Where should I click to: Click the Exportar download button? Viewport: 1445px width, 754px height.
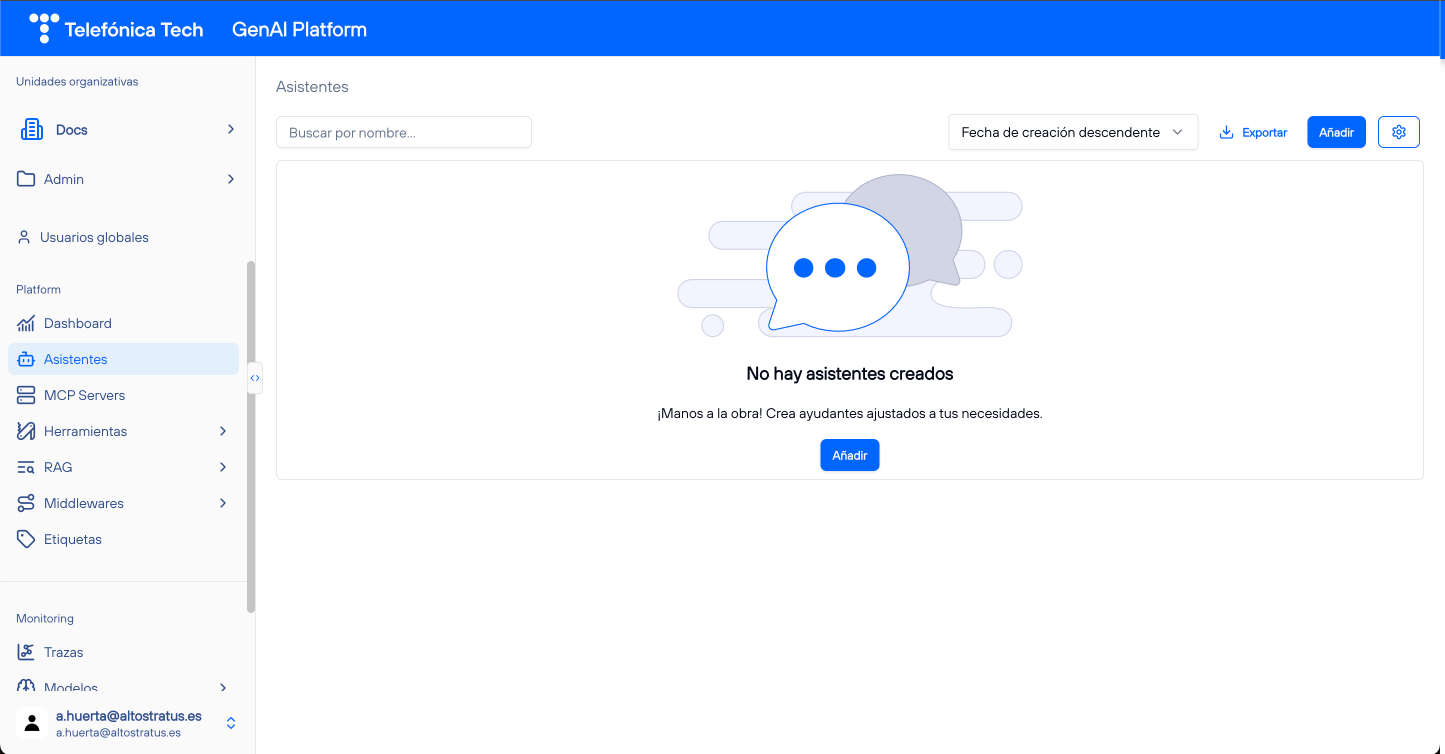point(1253,132)
